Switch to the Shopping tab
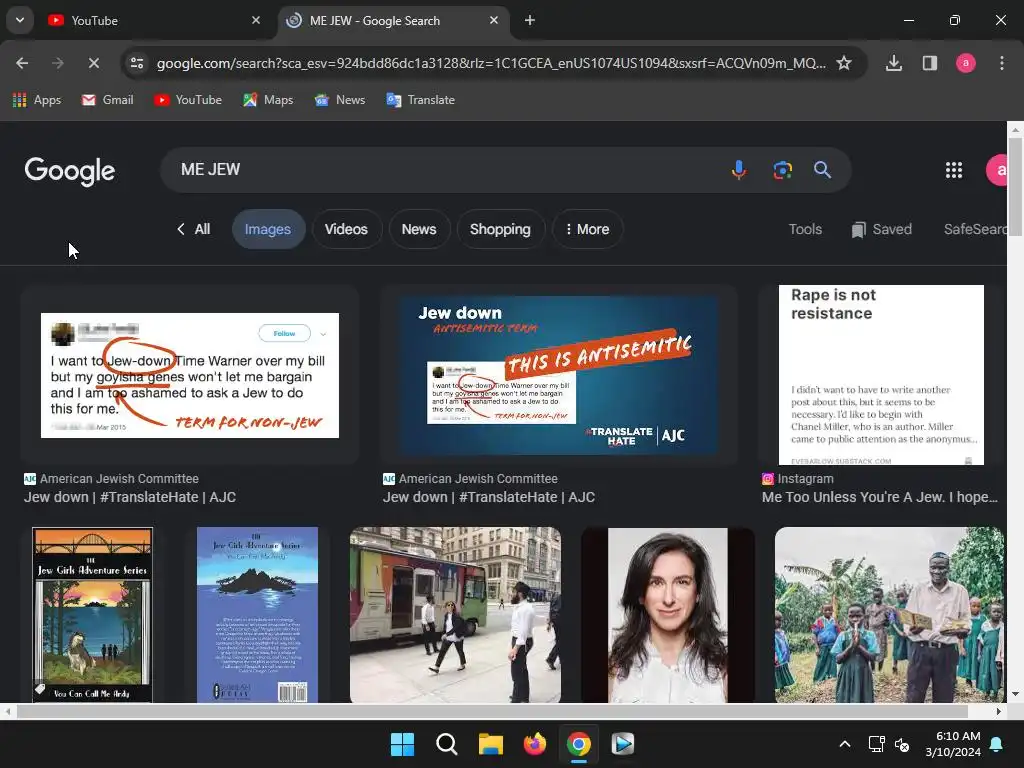The height and width of the screenshot is (768, 1024). point(500,229)
